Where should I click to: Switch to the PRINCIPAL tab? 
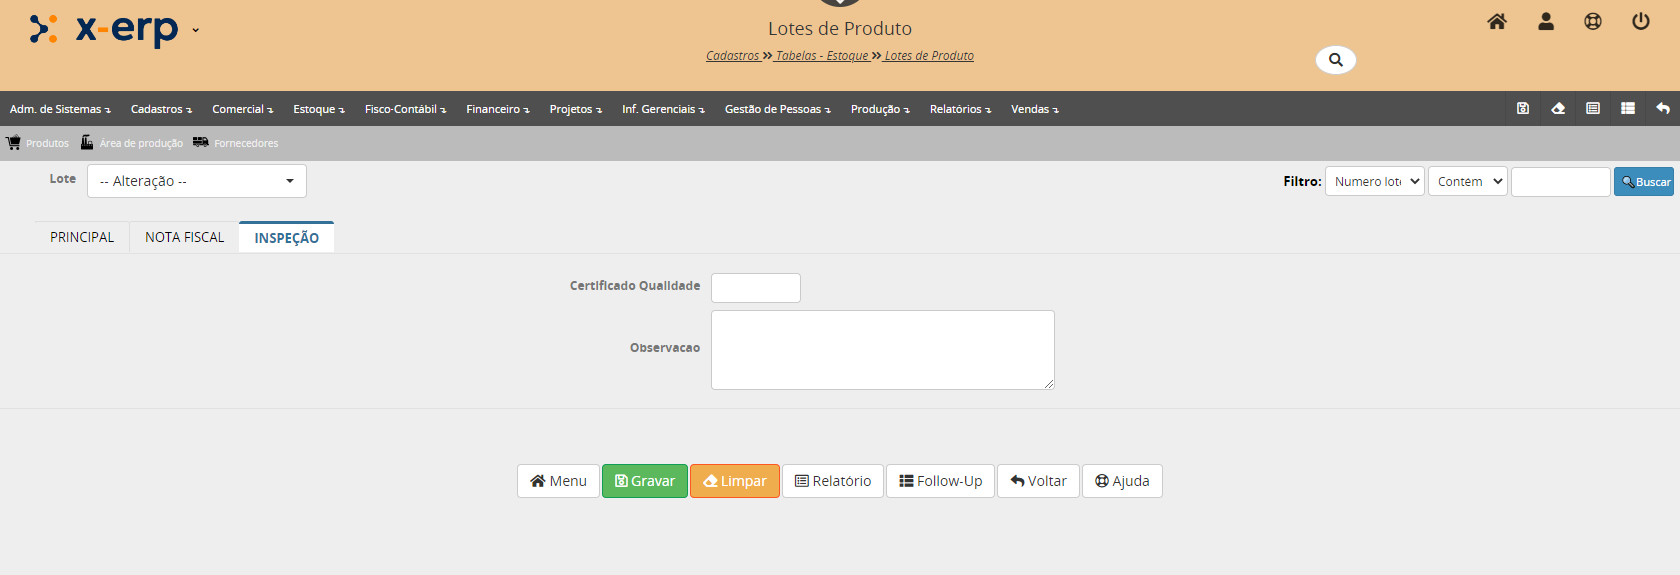click(x=82, y=237)
